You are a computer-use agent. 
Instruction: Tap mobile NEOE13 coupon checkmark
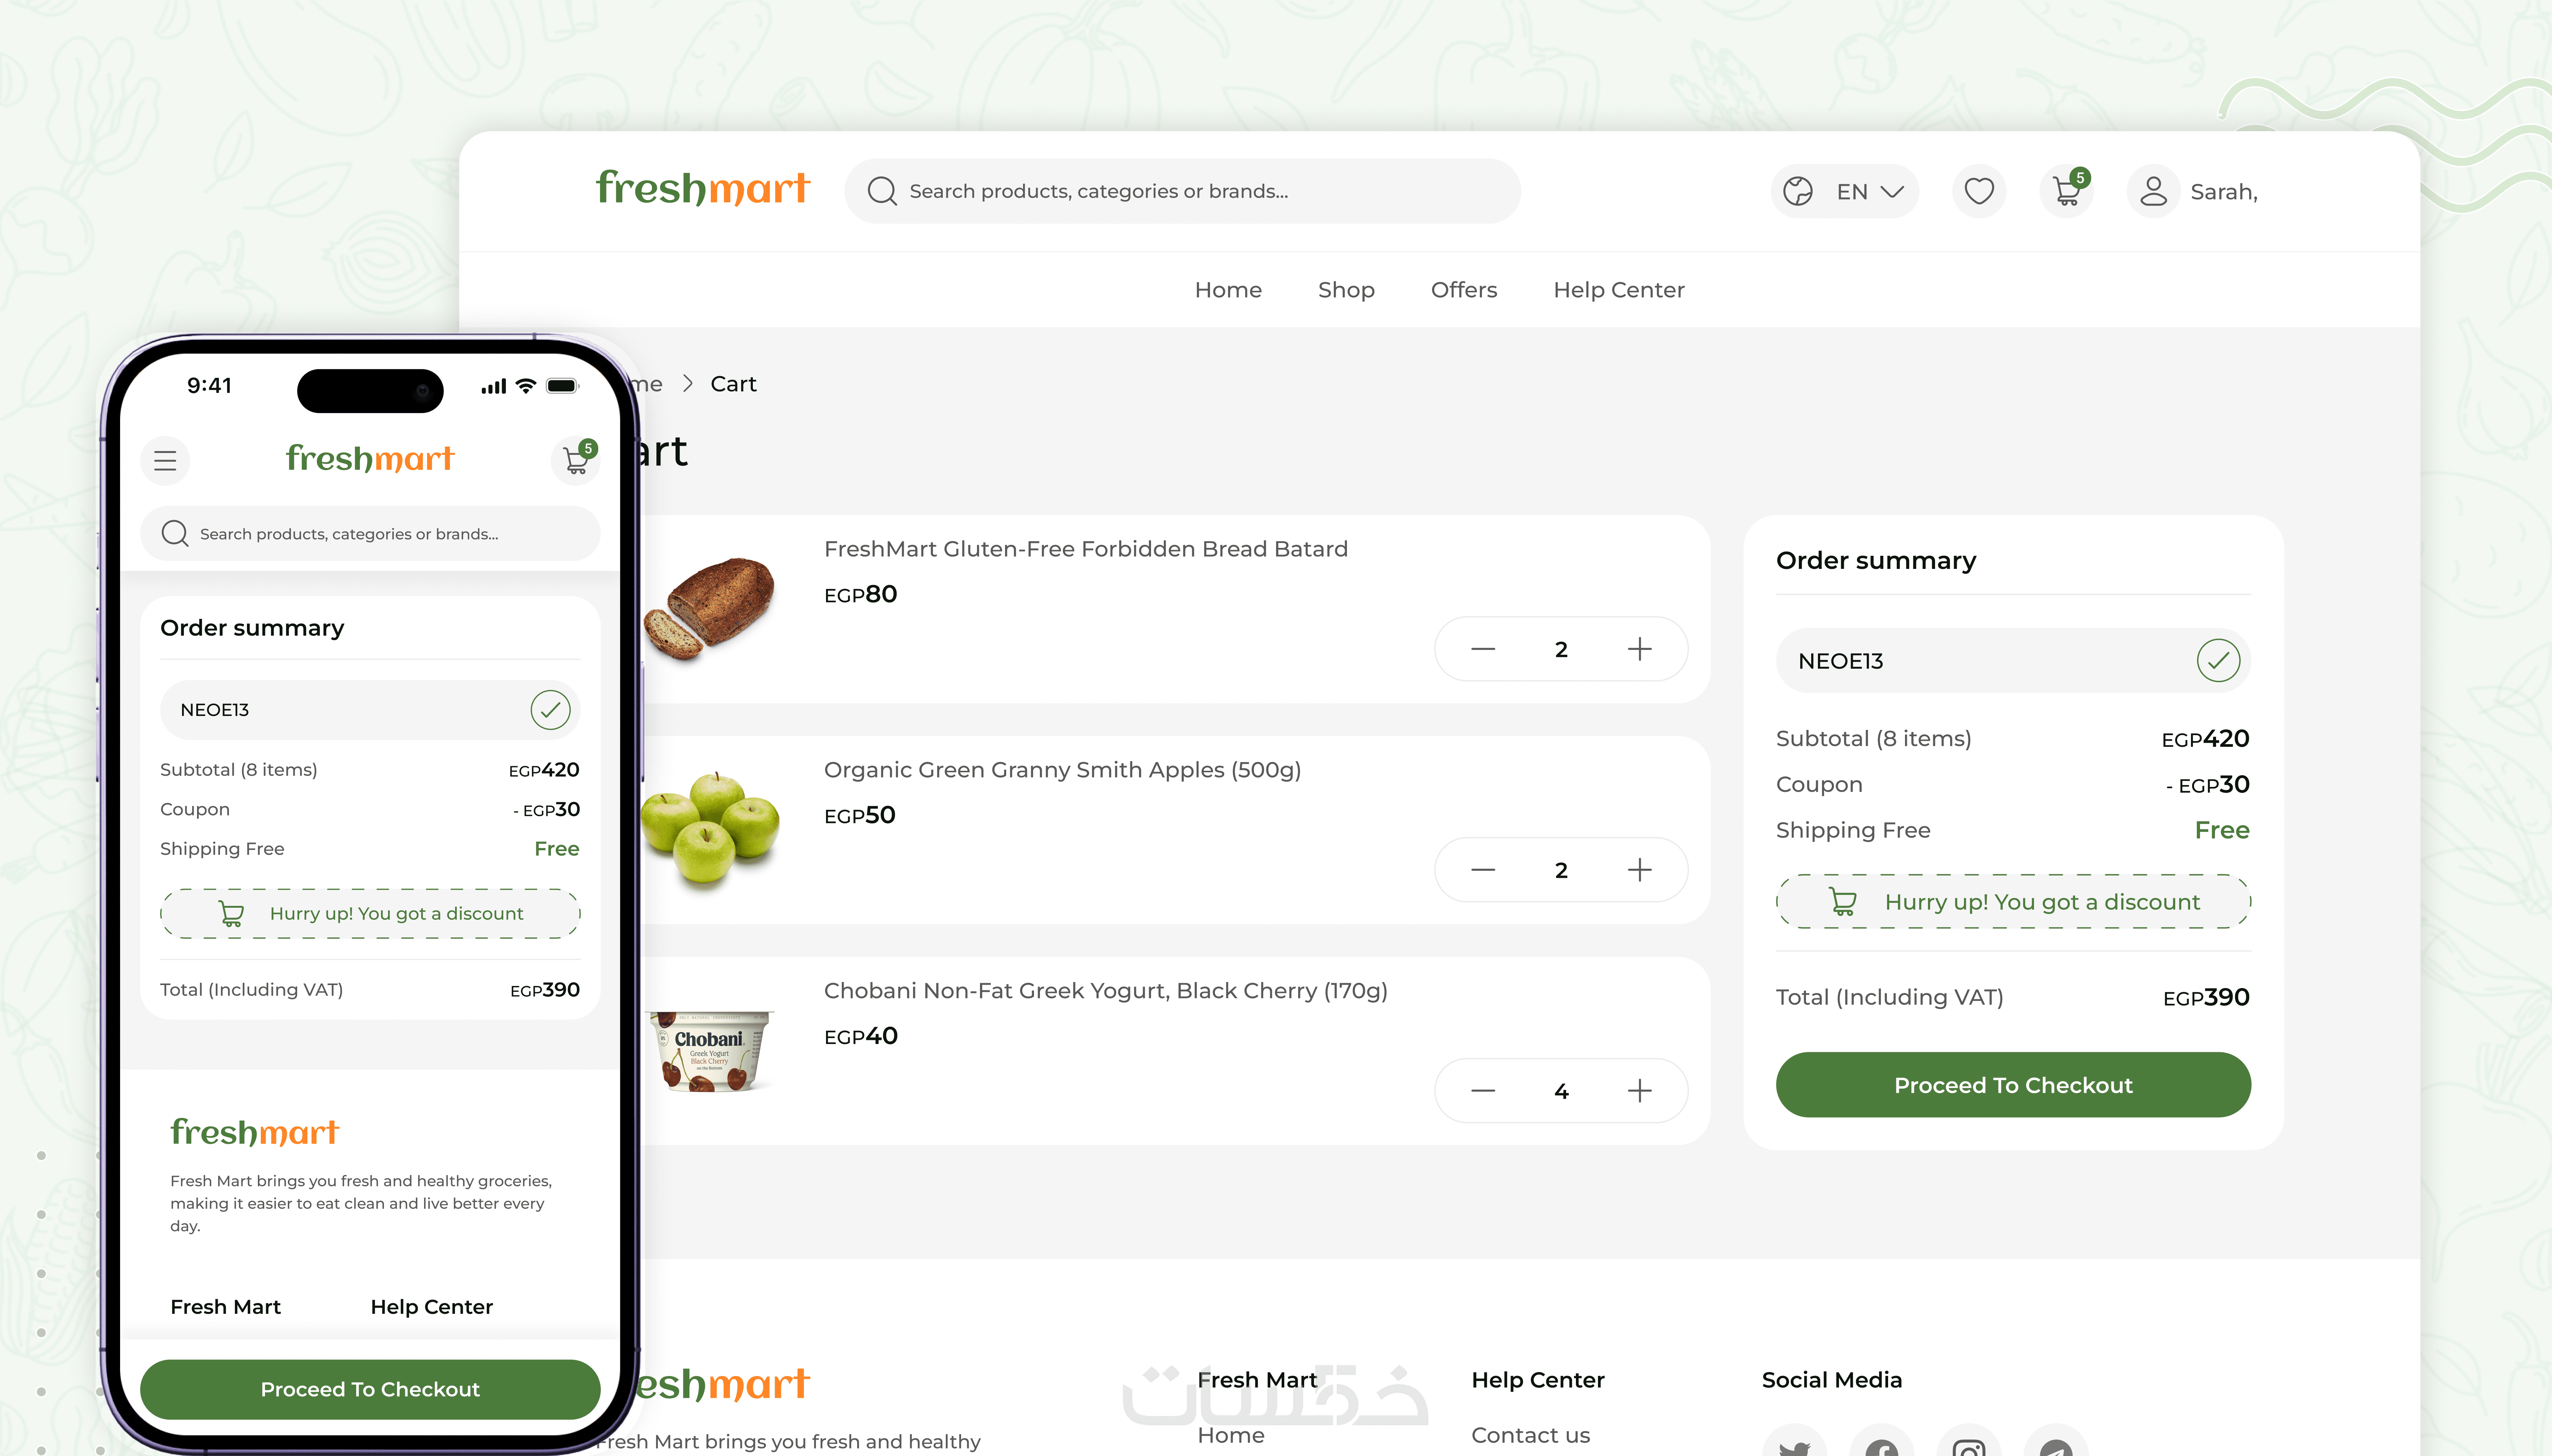pyautogui.click(x=550, y=710)
